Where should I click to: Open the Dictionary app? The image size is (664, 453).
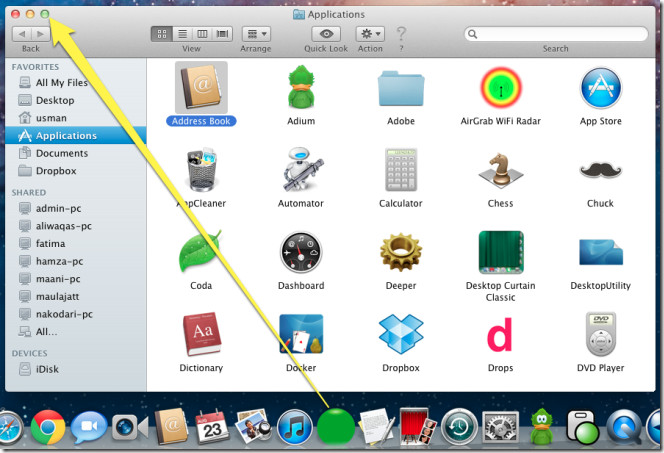tap(202, 334)
